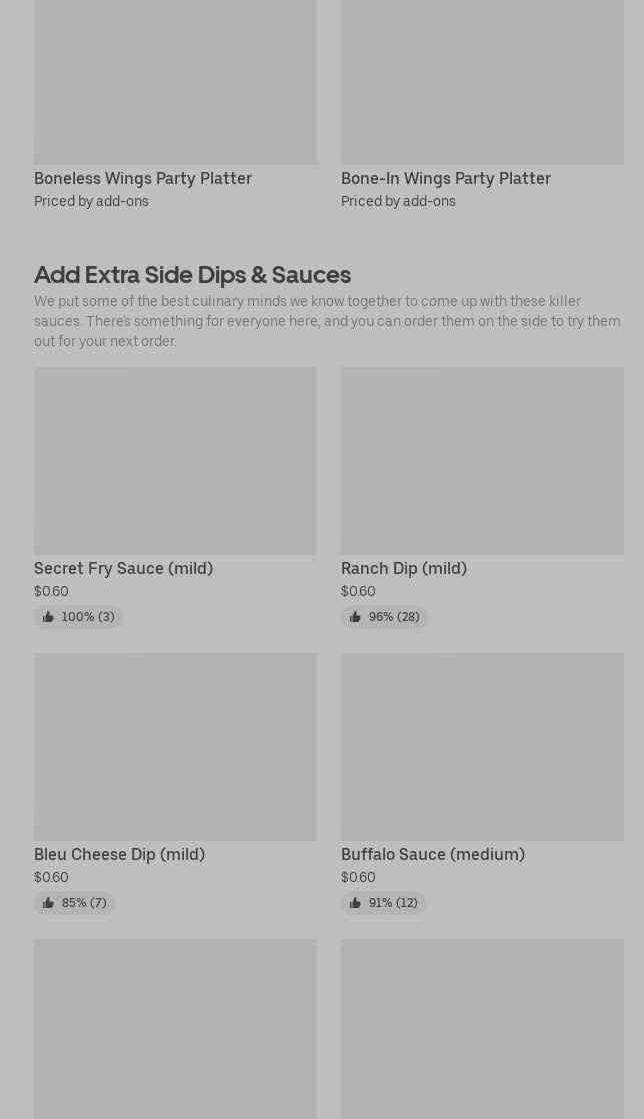The height and width of the screenshot is (1119, 644).
Task: Choose the Bleu Cheese Dip image
Action: (x=175, y=746)
